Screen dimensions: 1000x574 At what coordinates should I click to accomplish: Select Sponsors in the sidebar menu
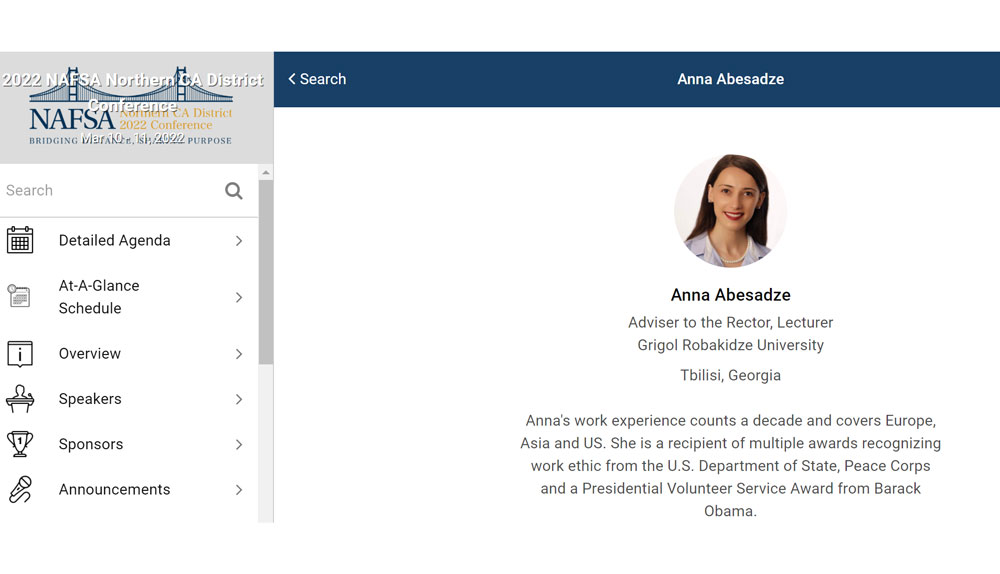click(x=91, y=444)
